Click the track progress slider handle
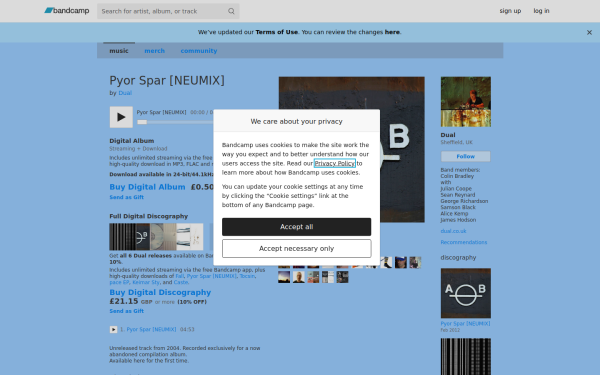 [x=142, y=122]
